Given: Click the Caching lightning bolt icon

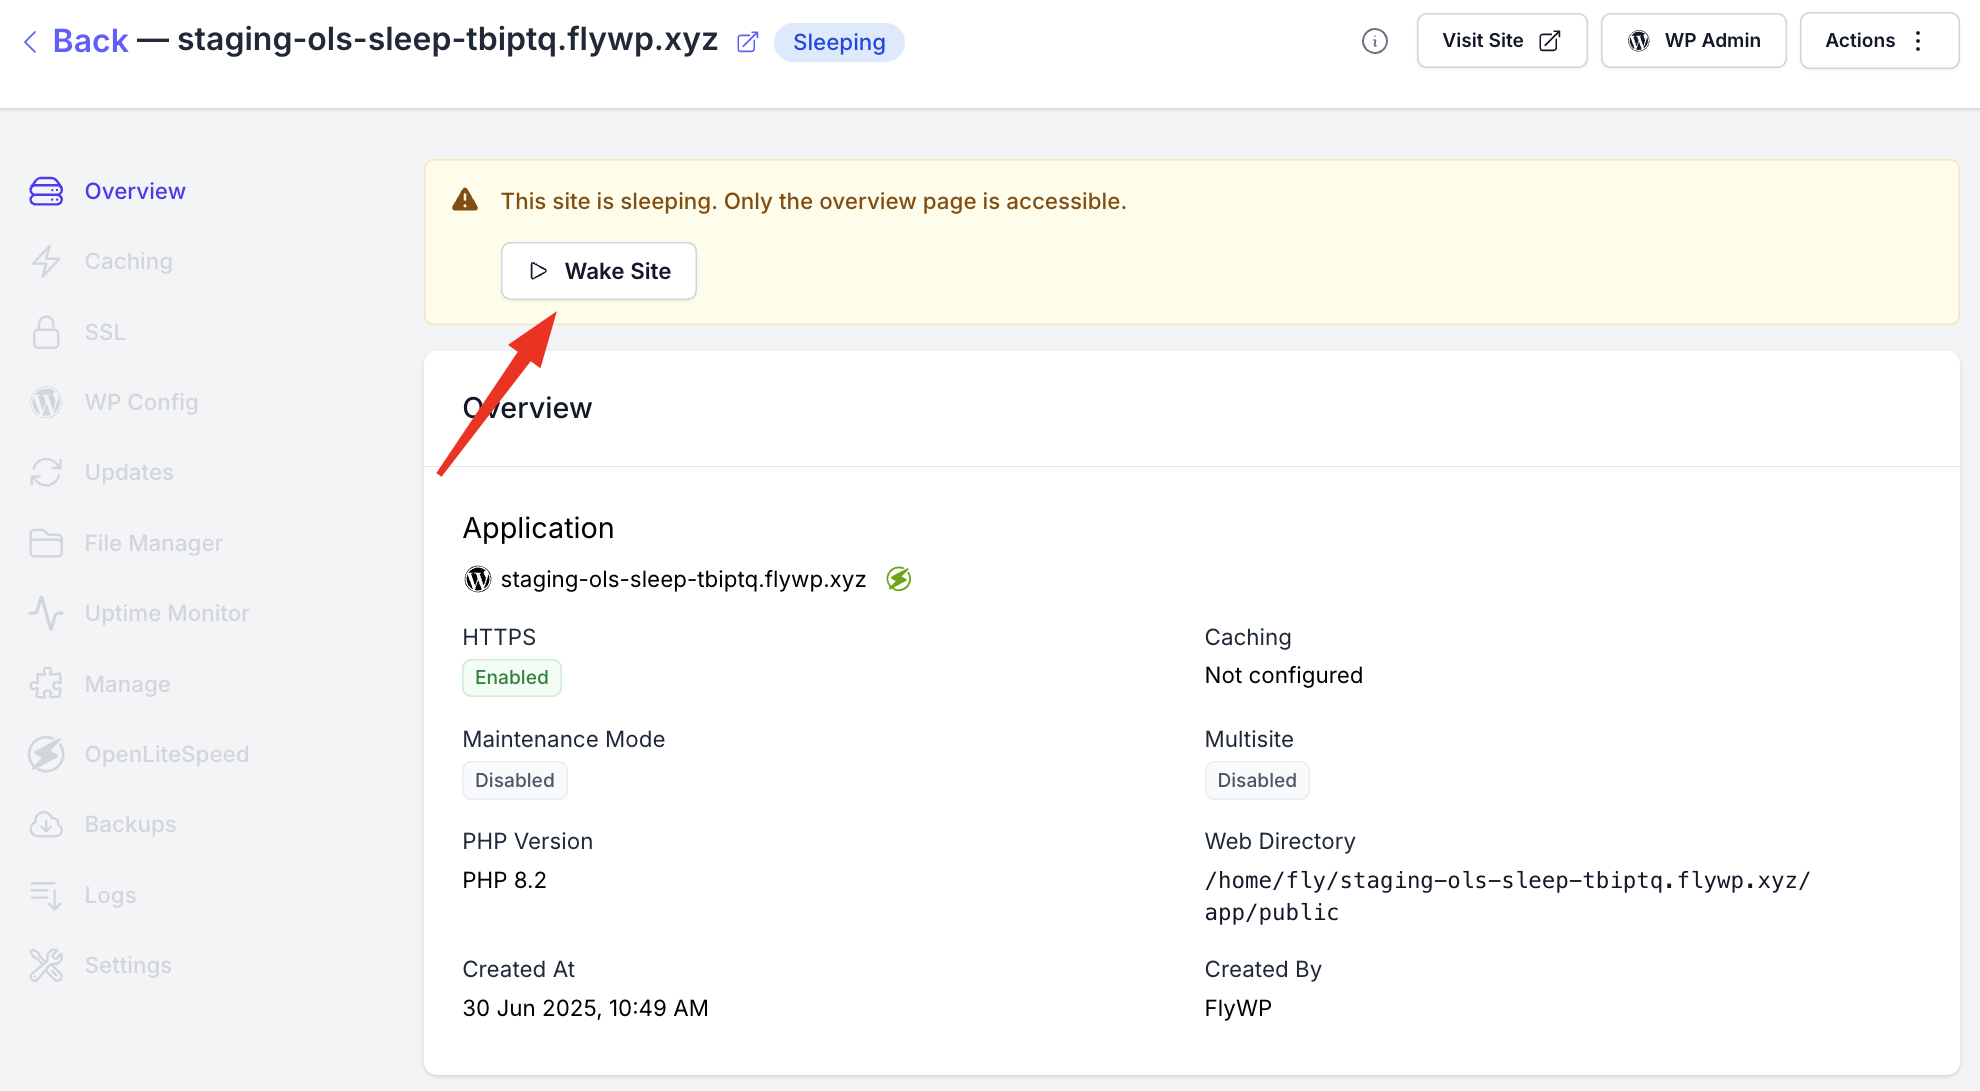Looking at the screenshot, I should click(x=46, y=261).
